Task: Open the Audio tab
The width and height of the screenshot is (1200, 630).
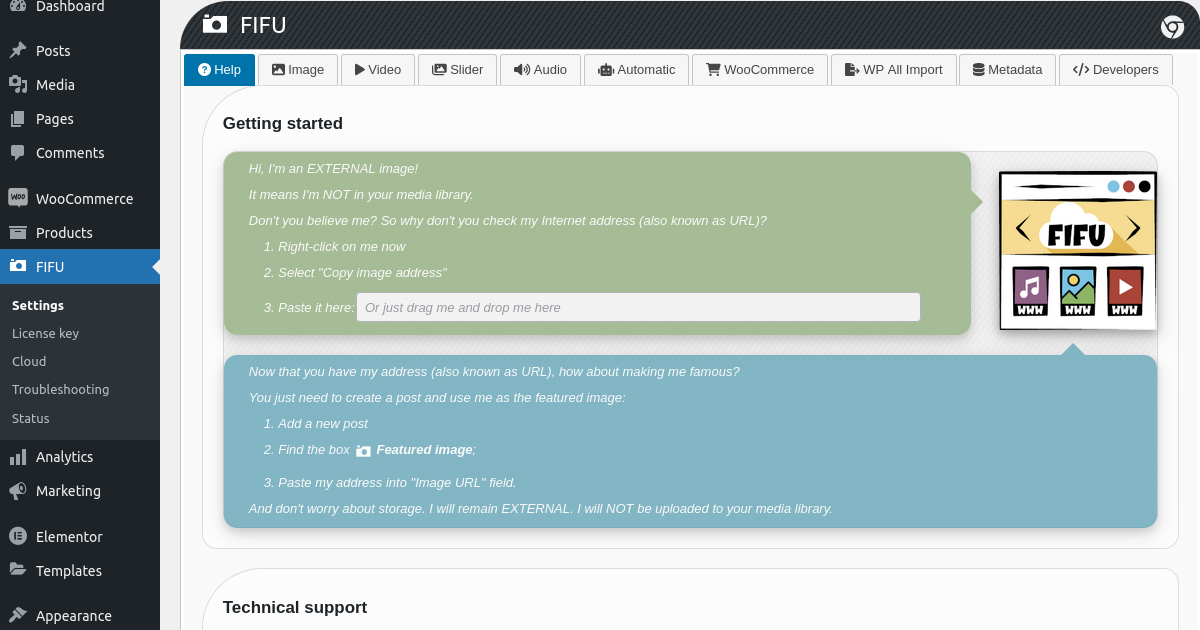Action: [x=540, y=70]
